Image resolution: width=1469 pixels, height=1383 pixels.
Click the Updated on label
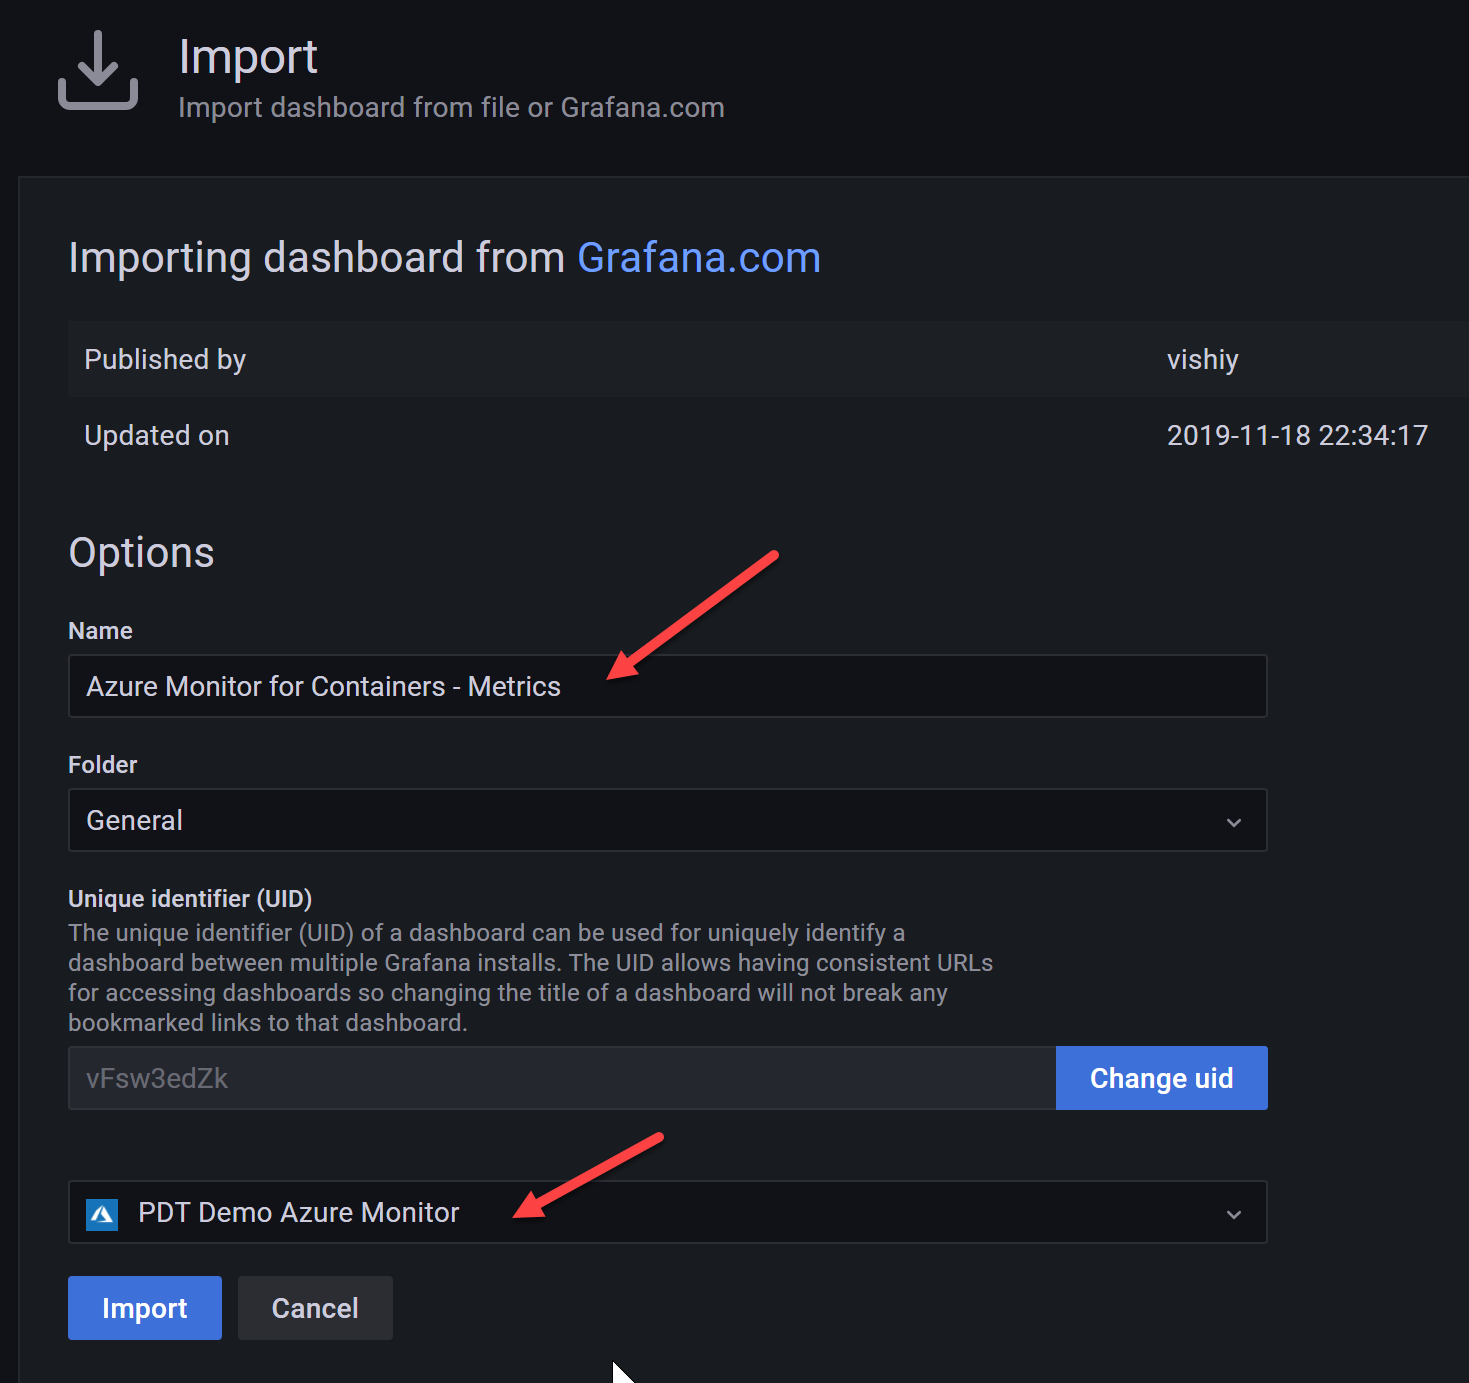[x=157, y=436]
